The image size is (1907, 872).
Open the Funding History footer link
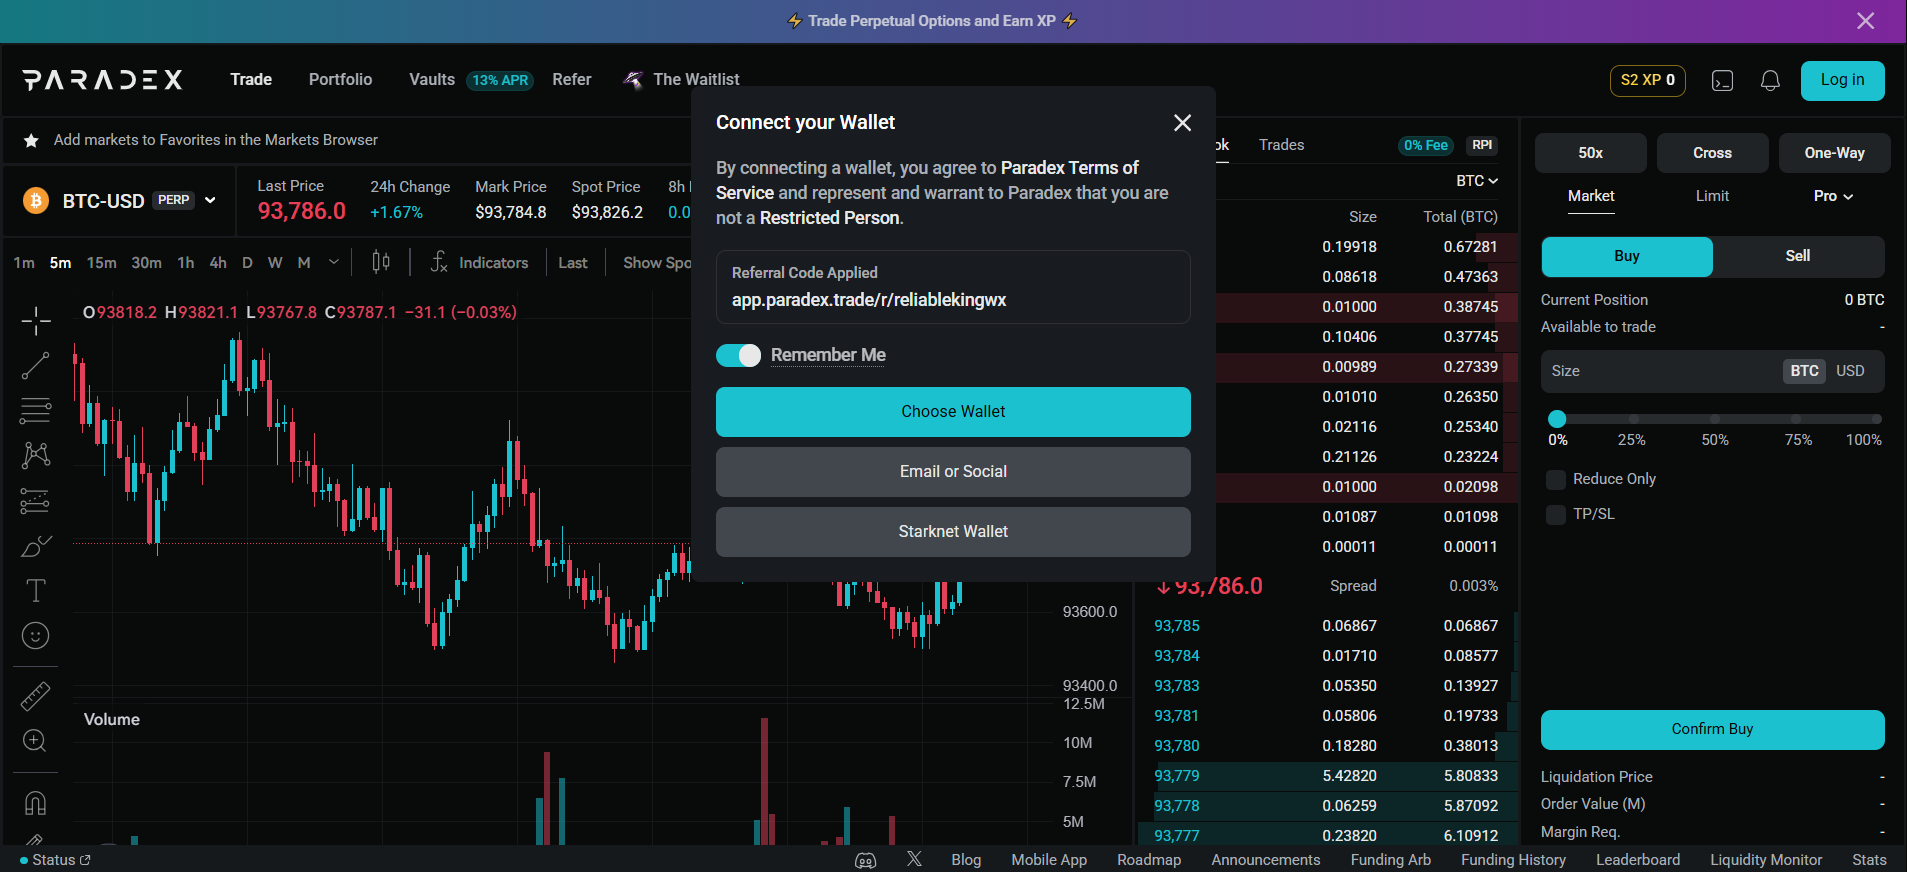[1513, 860]
